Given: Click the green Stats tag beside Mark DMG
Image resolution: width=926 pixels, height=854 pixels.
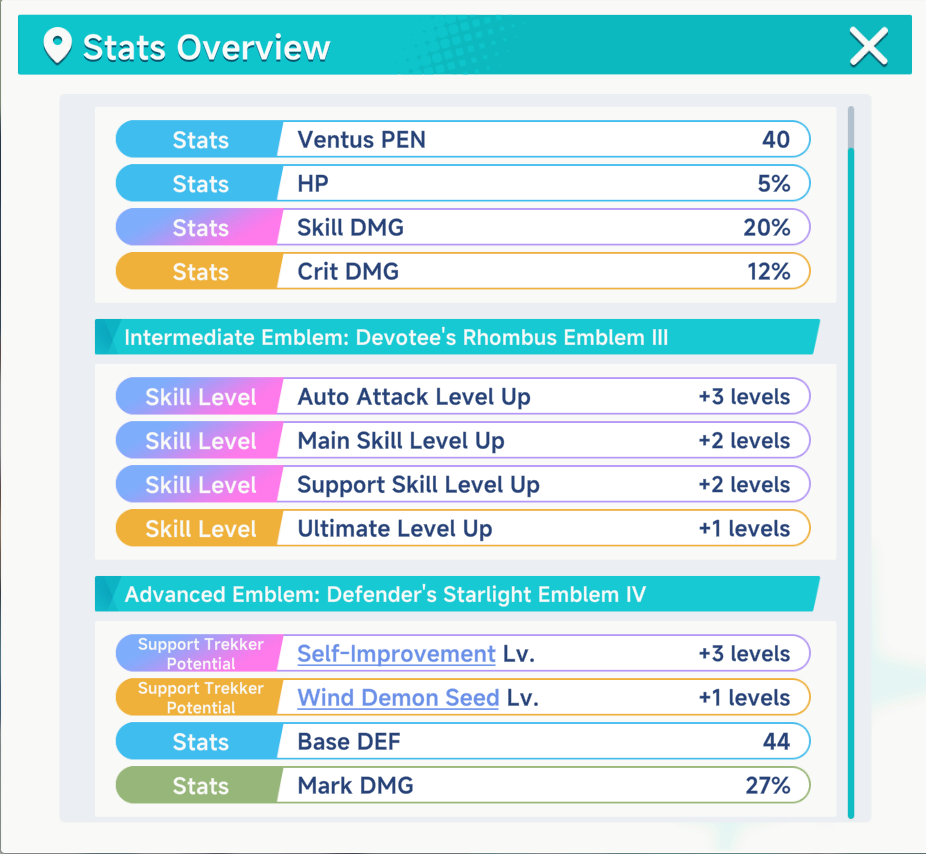Looking at the screenshot, I should point(198,785).
